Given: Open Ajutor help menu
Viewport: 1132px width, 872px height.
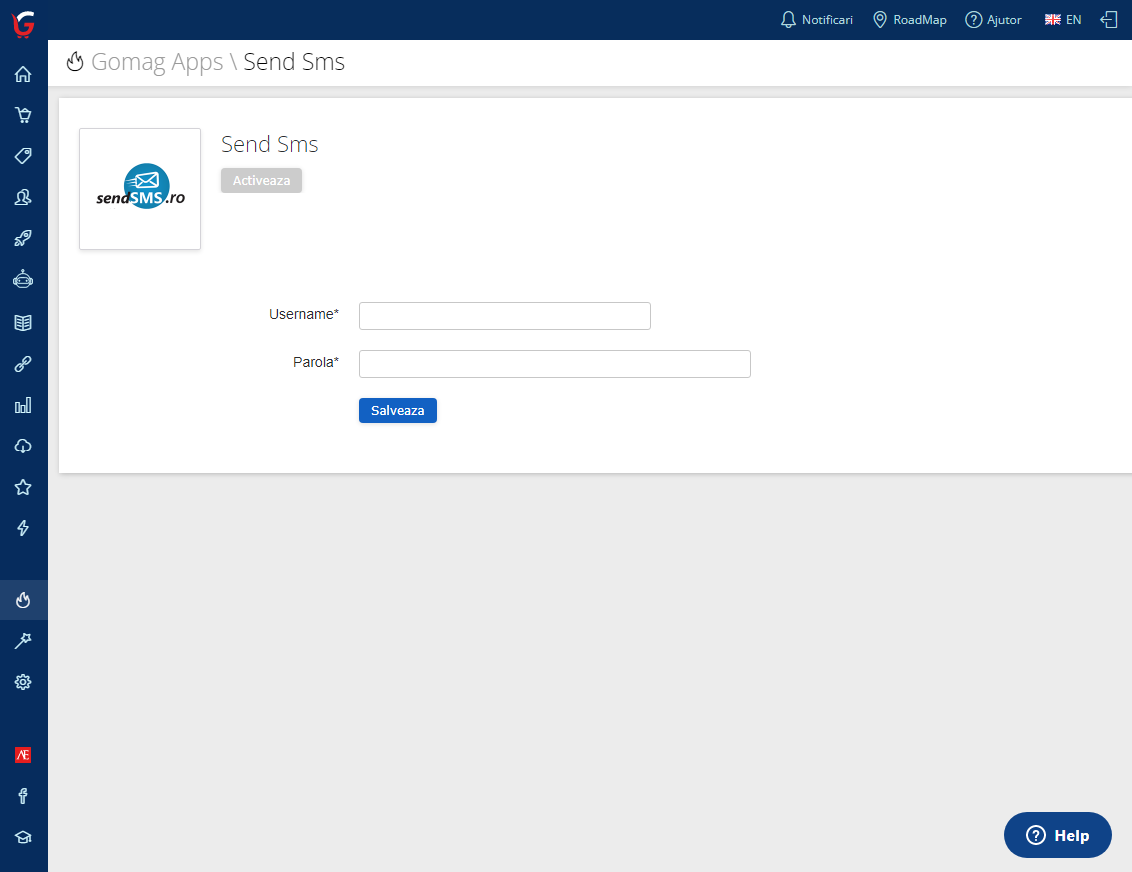Looking at the screenshot, I should 993,19.
